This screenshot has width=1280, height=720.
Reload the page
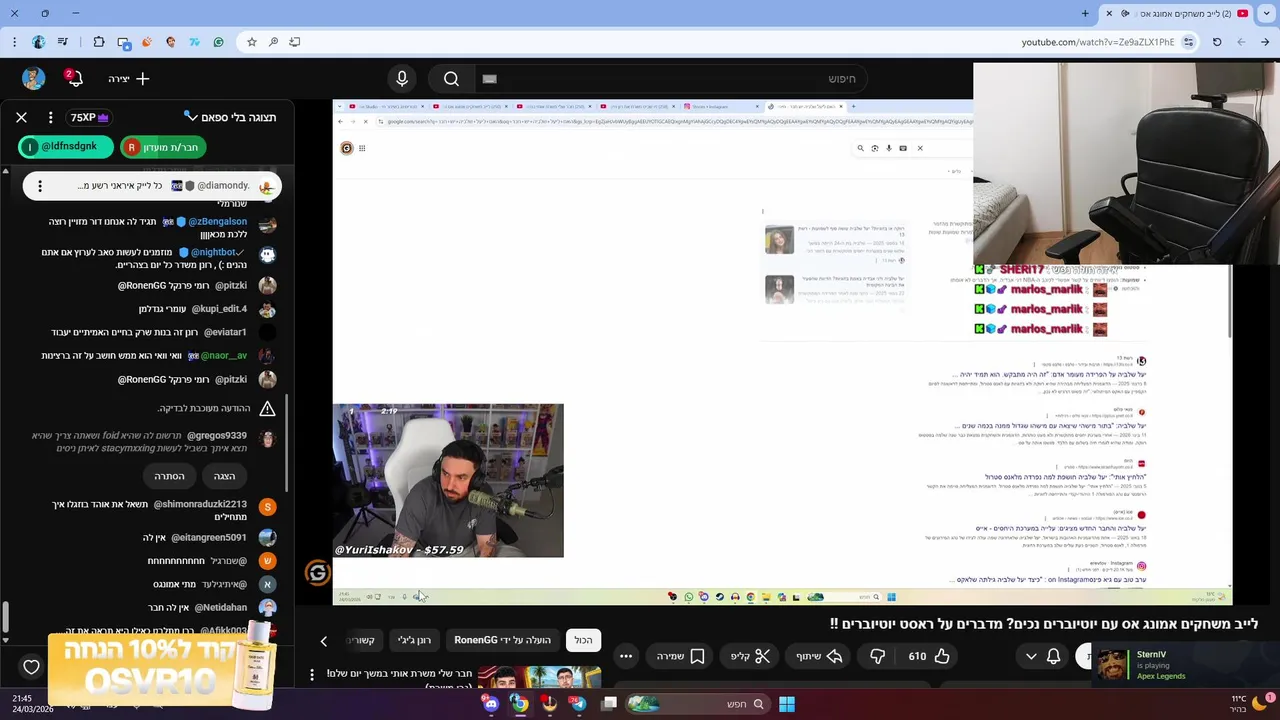pyautogui.click(x=1217, y=42)
